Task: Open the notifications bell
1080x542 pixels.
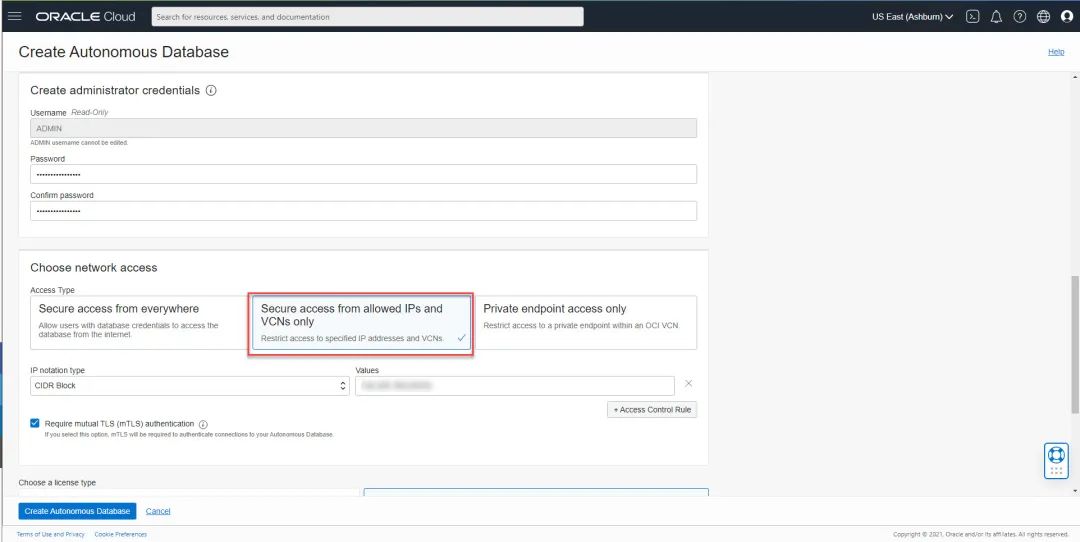Action: tap(996, 17)
